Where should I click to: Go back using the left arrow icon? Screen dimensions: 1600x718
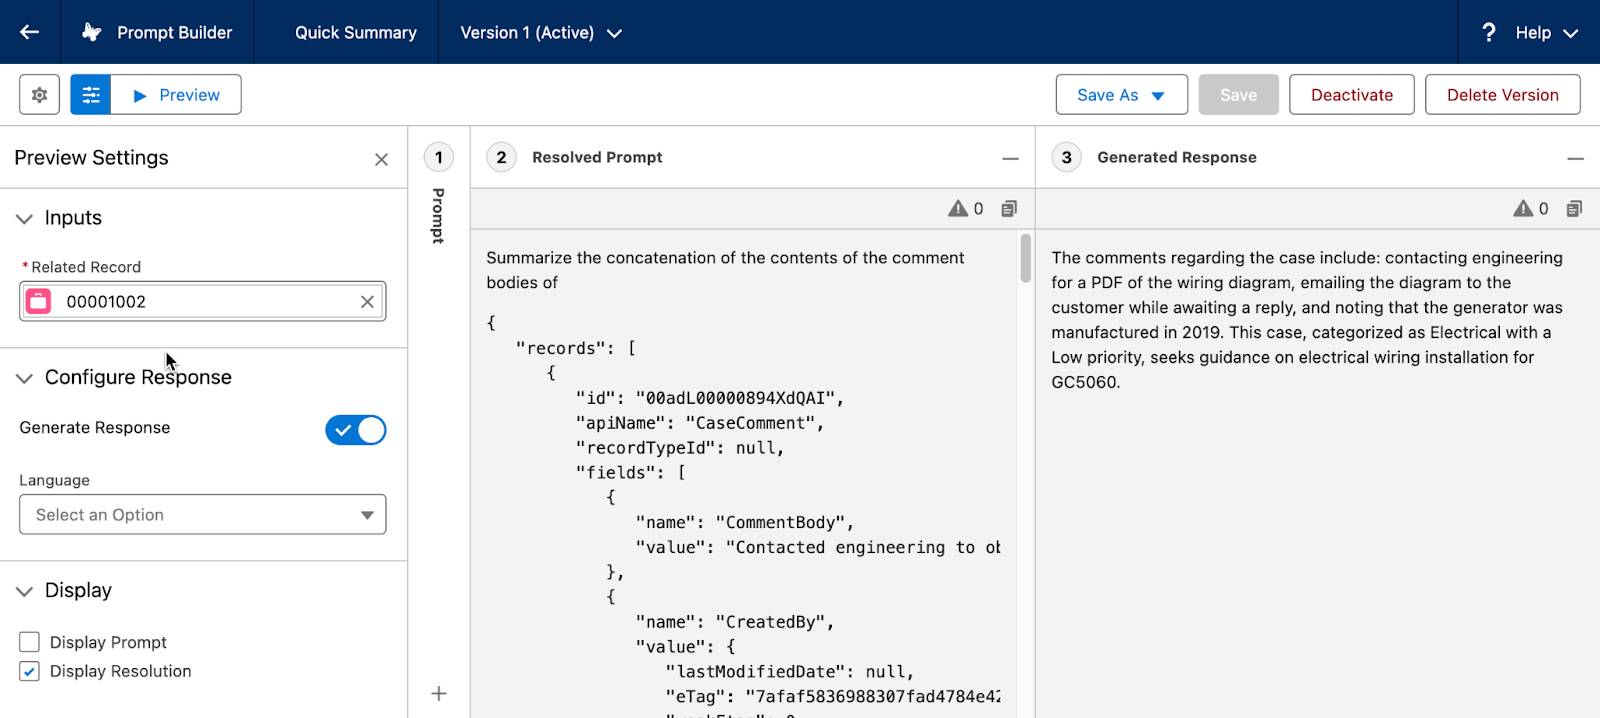(30, 32)
